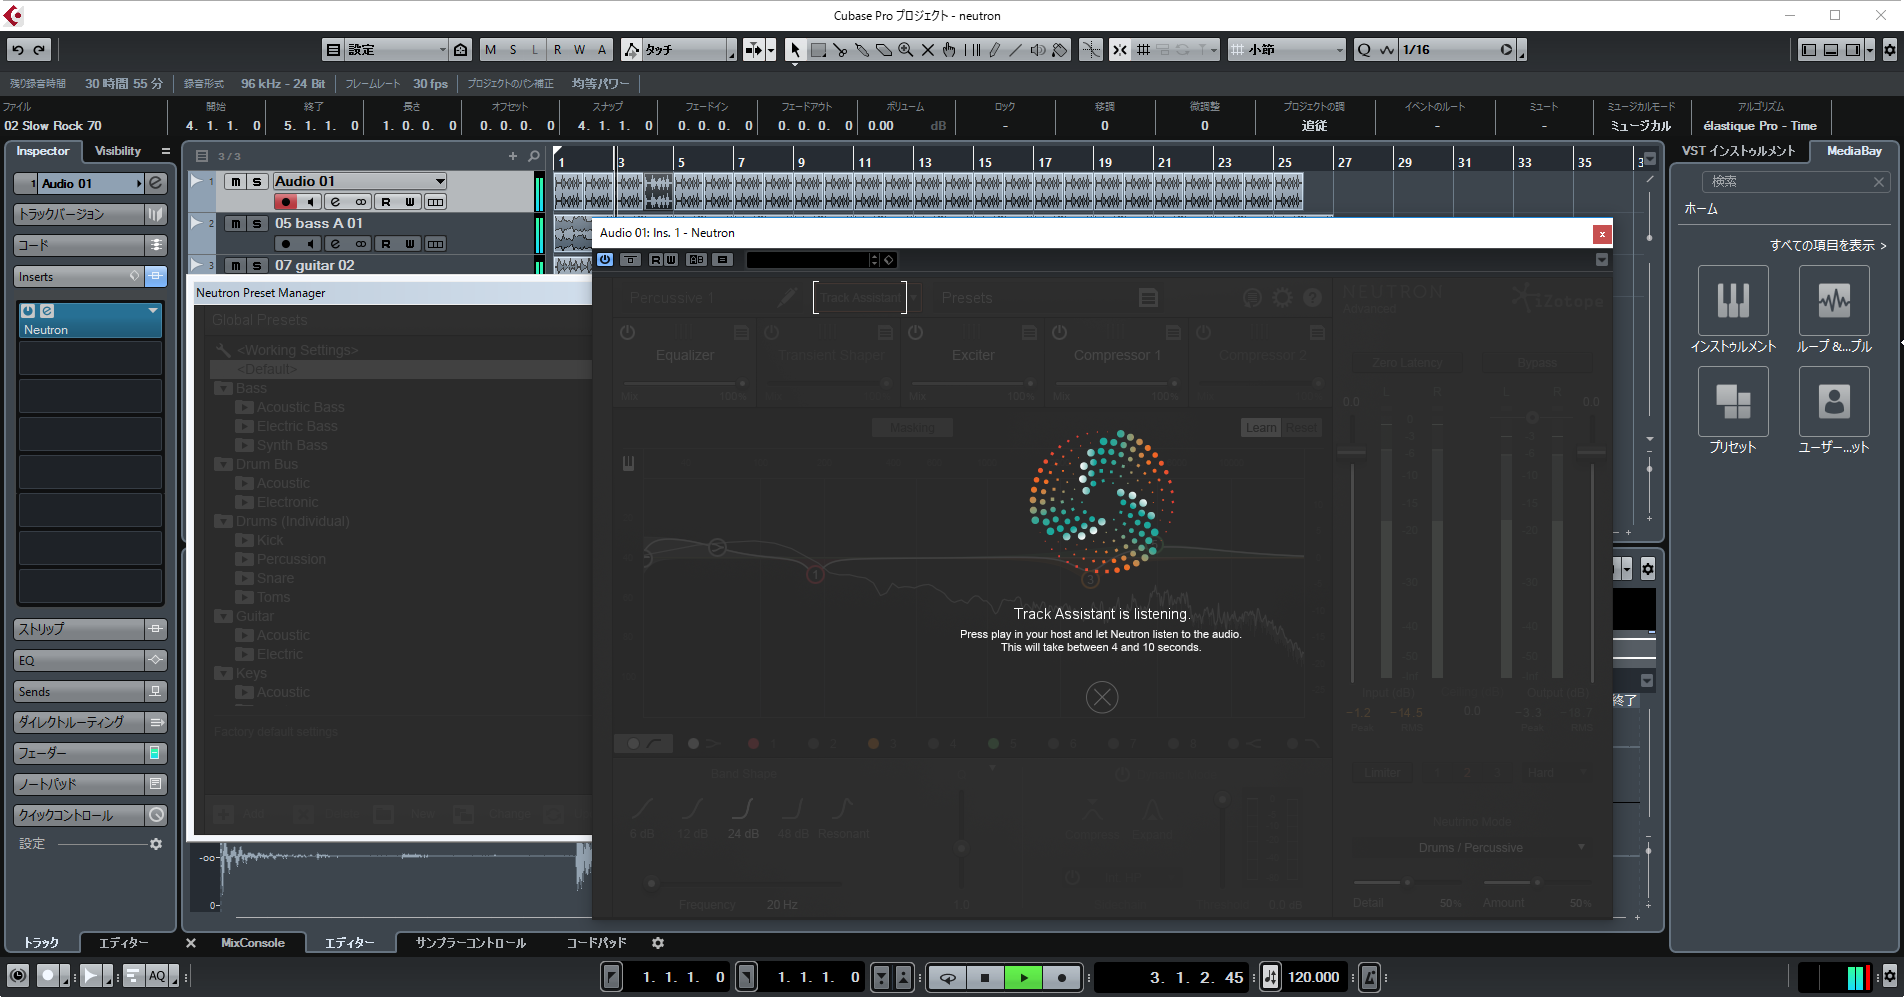Image resolution: width=1904 pixels, height=997 pixels.
Task: Toggle Neutron plugin power bypass button
Action: pos(605,259)
